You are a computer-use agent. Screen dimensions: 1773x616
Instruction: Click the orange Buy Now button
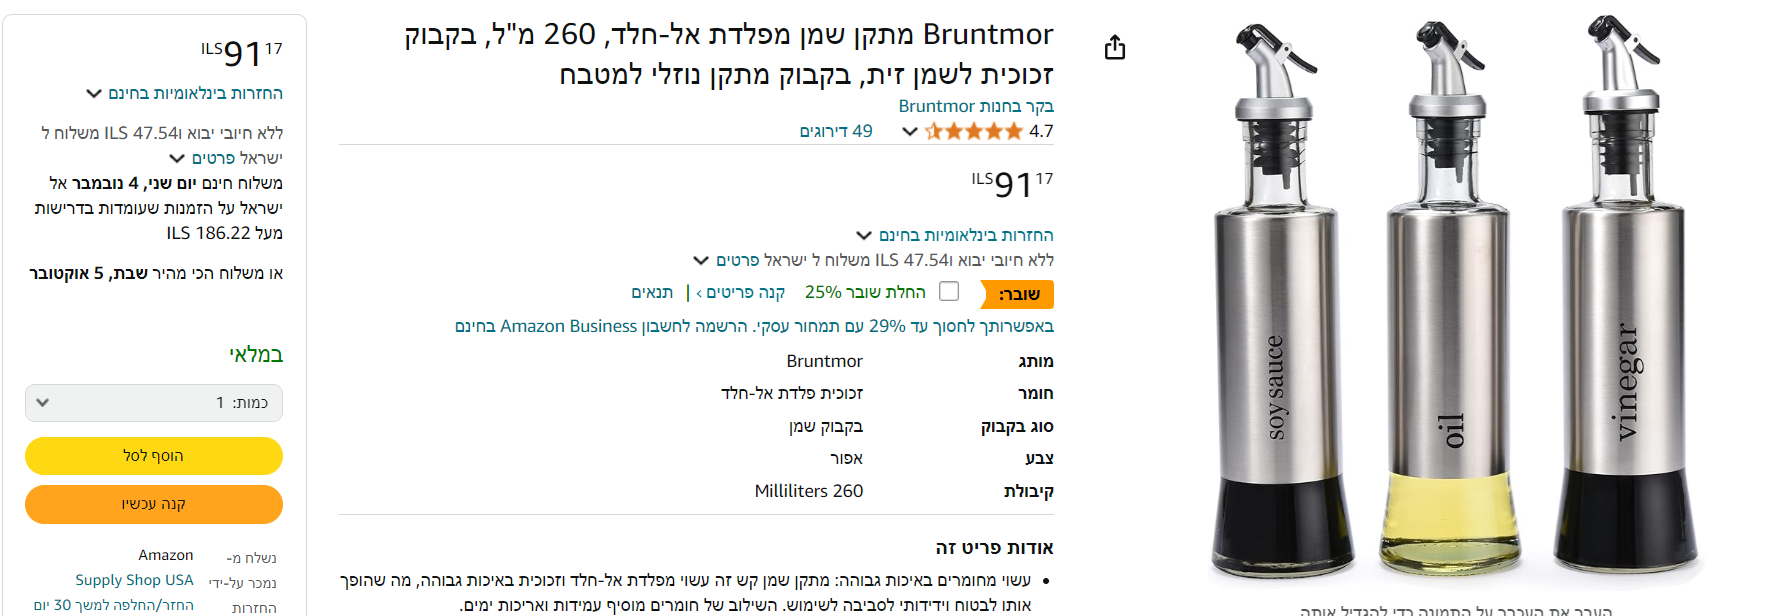click(154, 504)
